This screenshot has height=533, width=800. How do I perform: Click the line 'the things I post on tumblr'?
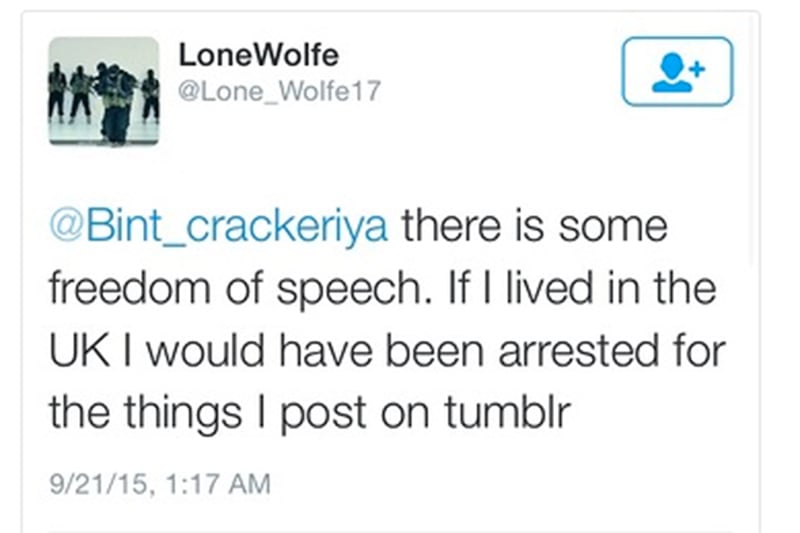[310, 412]
